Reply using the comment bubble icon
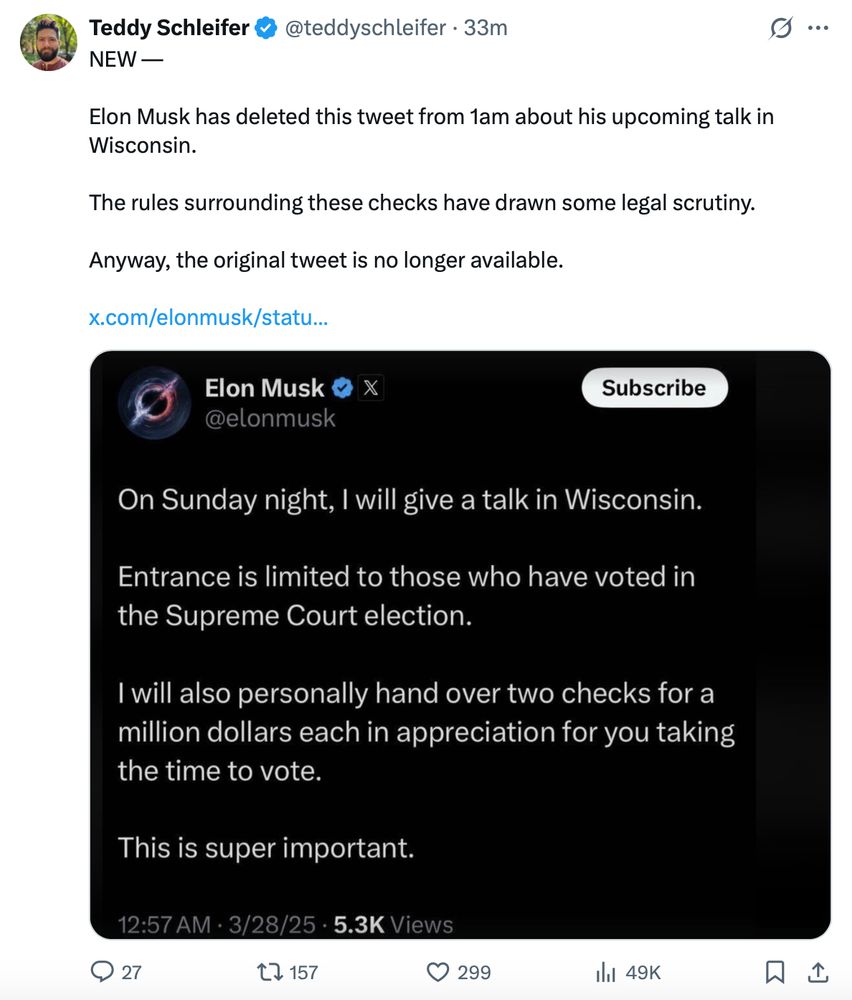This screenshot has width=852, height=1000. pyautogui.click(x=102, y=971)
